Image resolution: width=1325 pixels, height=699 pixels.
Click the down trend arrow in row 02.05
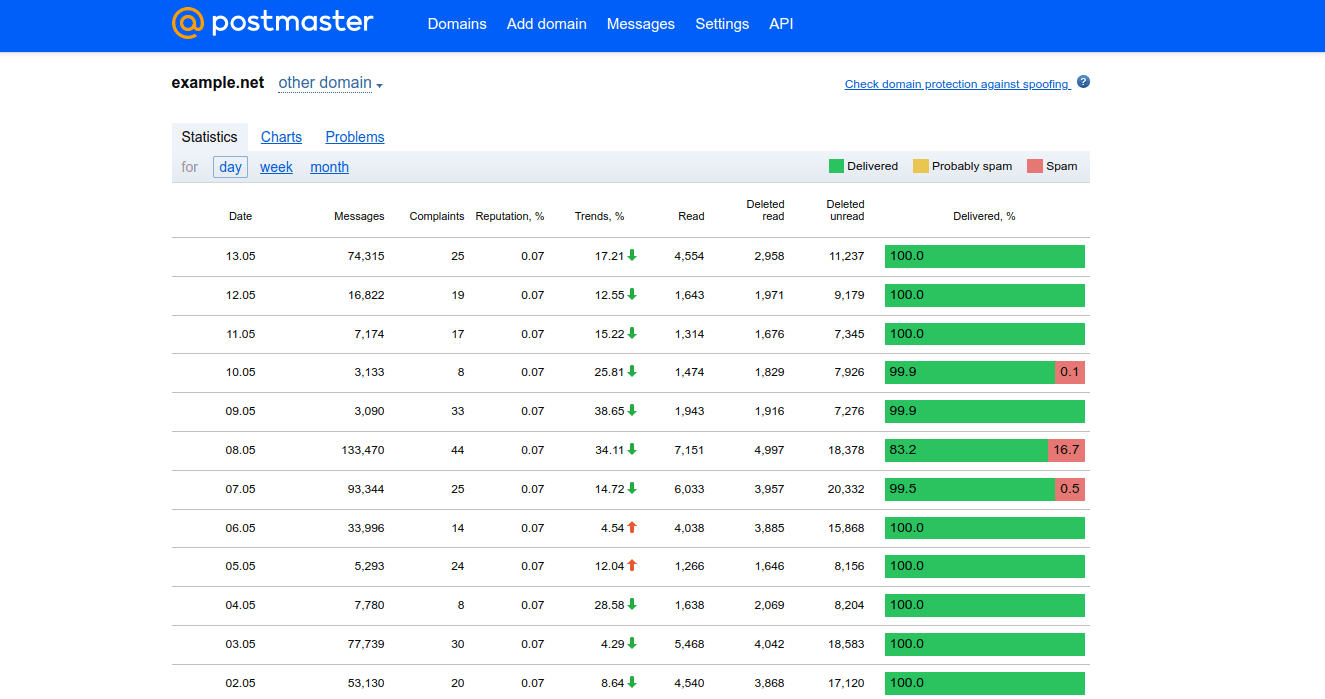pos(632,682)
